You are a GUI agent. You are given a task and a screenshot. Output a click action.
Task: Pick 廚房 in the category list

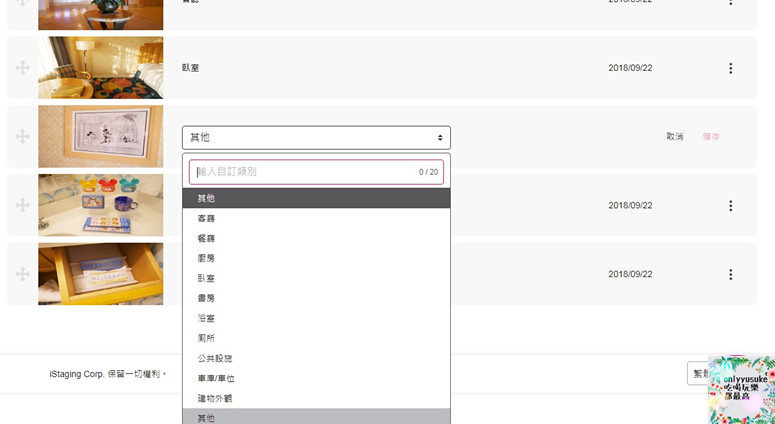pos(316,258)
